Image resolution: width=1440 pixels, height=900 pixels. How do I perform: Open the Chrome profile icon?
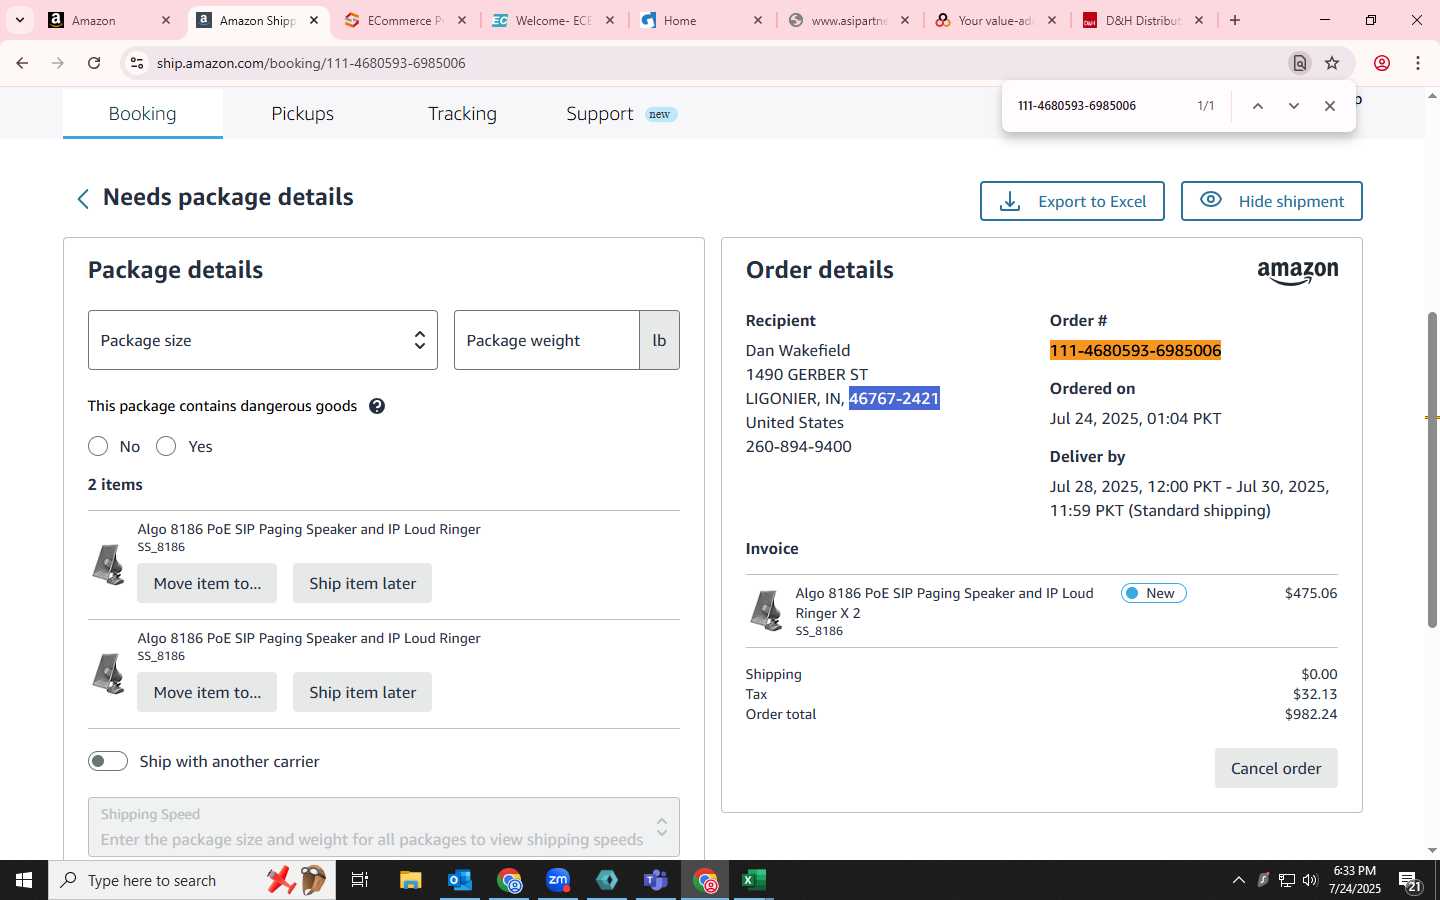tap(1382, 63)
